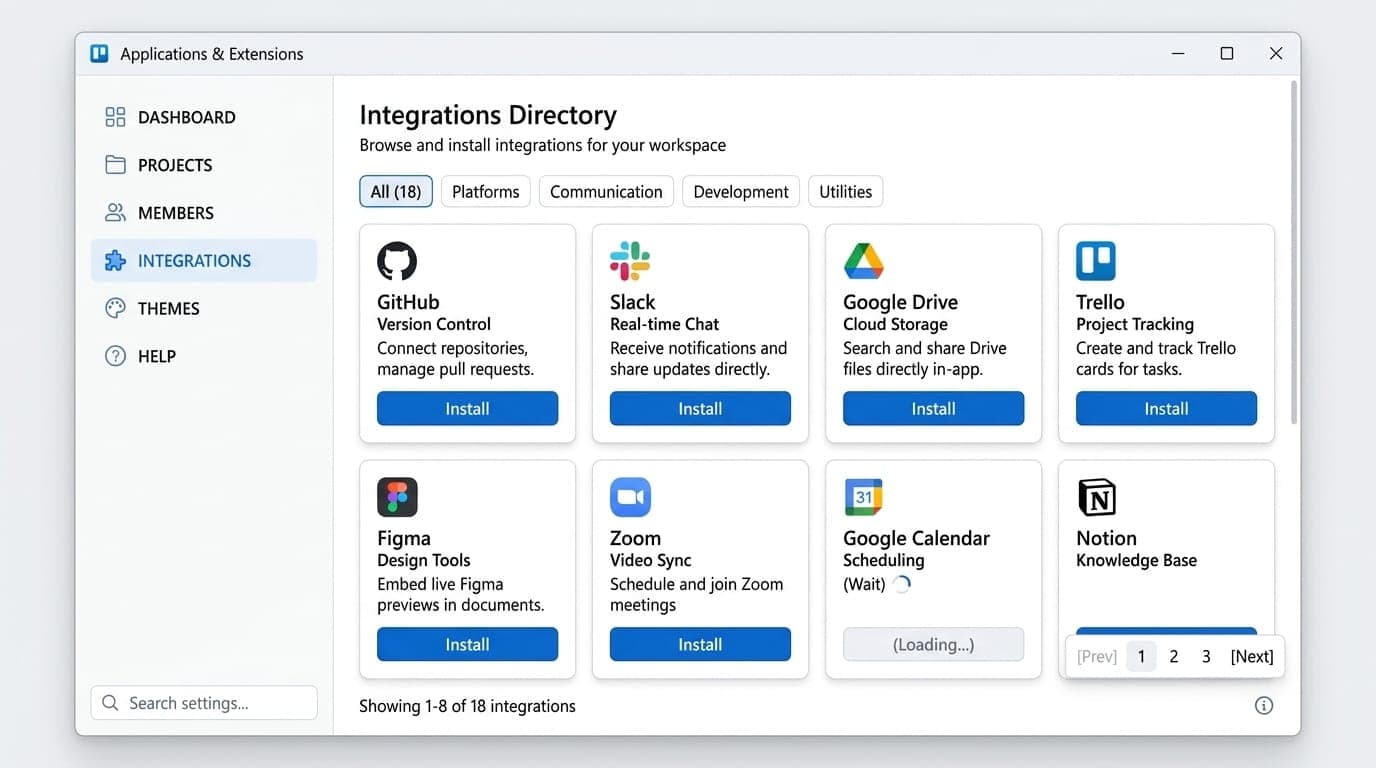This screenshot has height=768, width=1376.
Task: Click the Slack logo icon
Action: pos(630,261)
